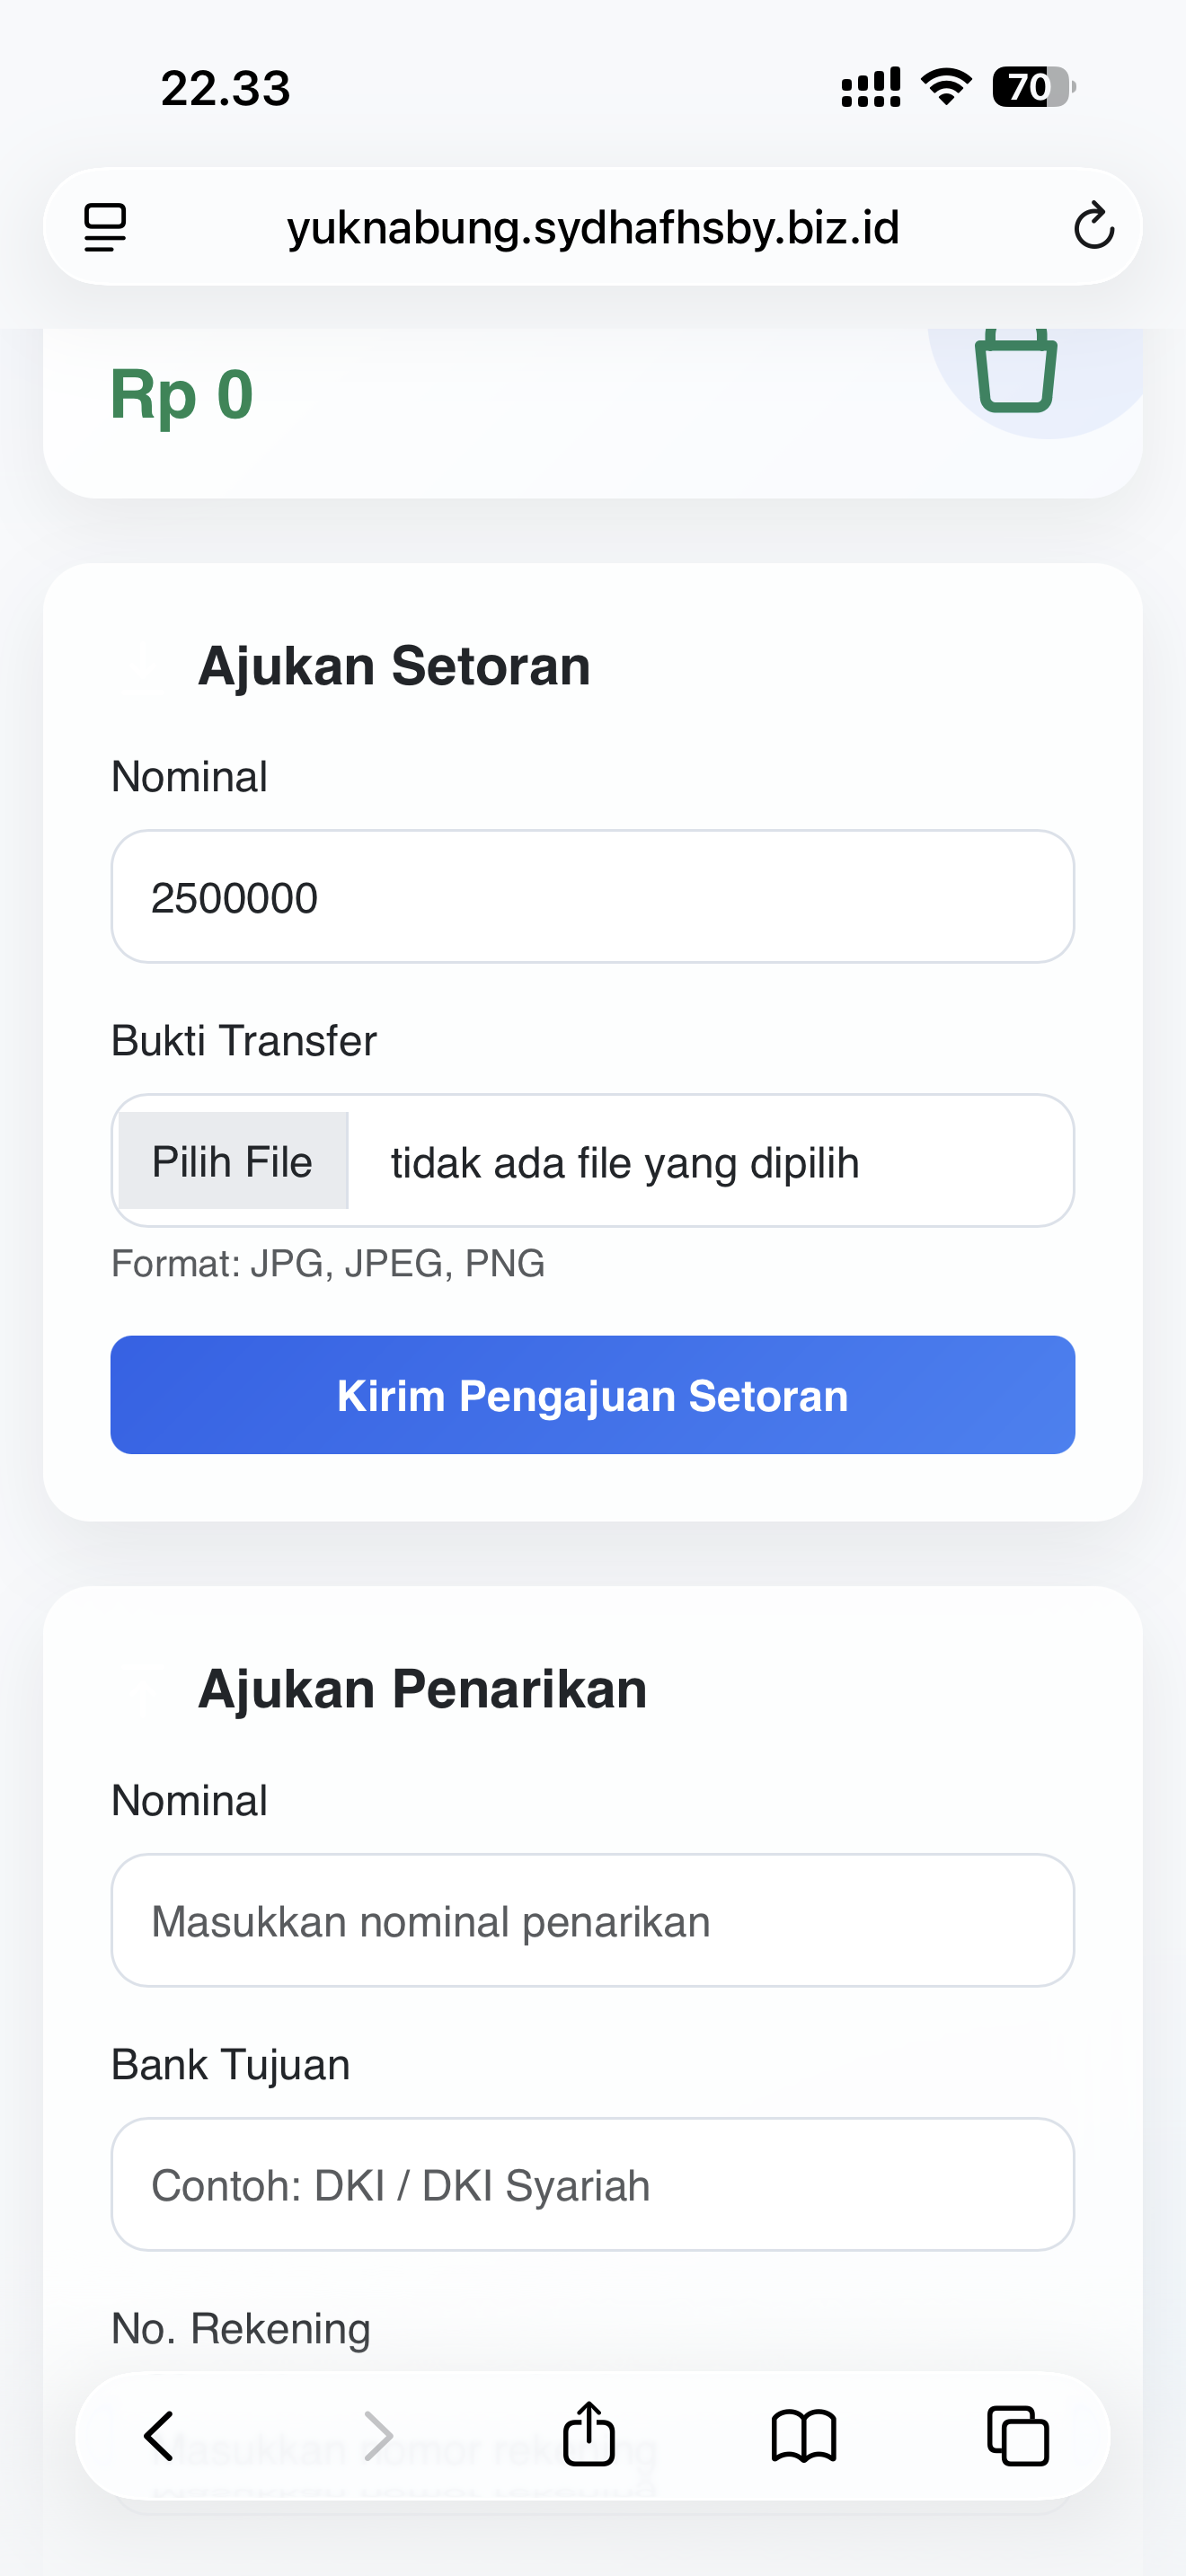Tap the green bucket savings icon
1186x2576 pixels.
[1016, 370]
